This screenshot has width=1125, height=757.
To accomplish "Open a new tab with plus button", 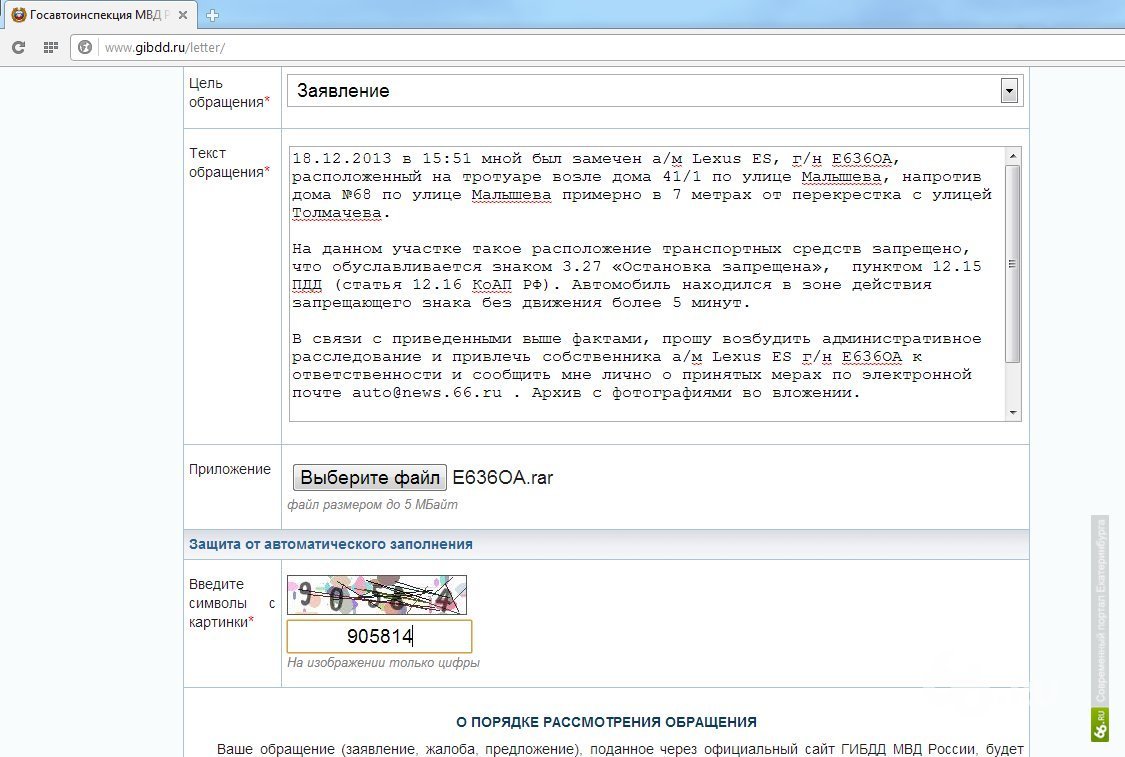I will pyautogui.click(x=212, y=15).
